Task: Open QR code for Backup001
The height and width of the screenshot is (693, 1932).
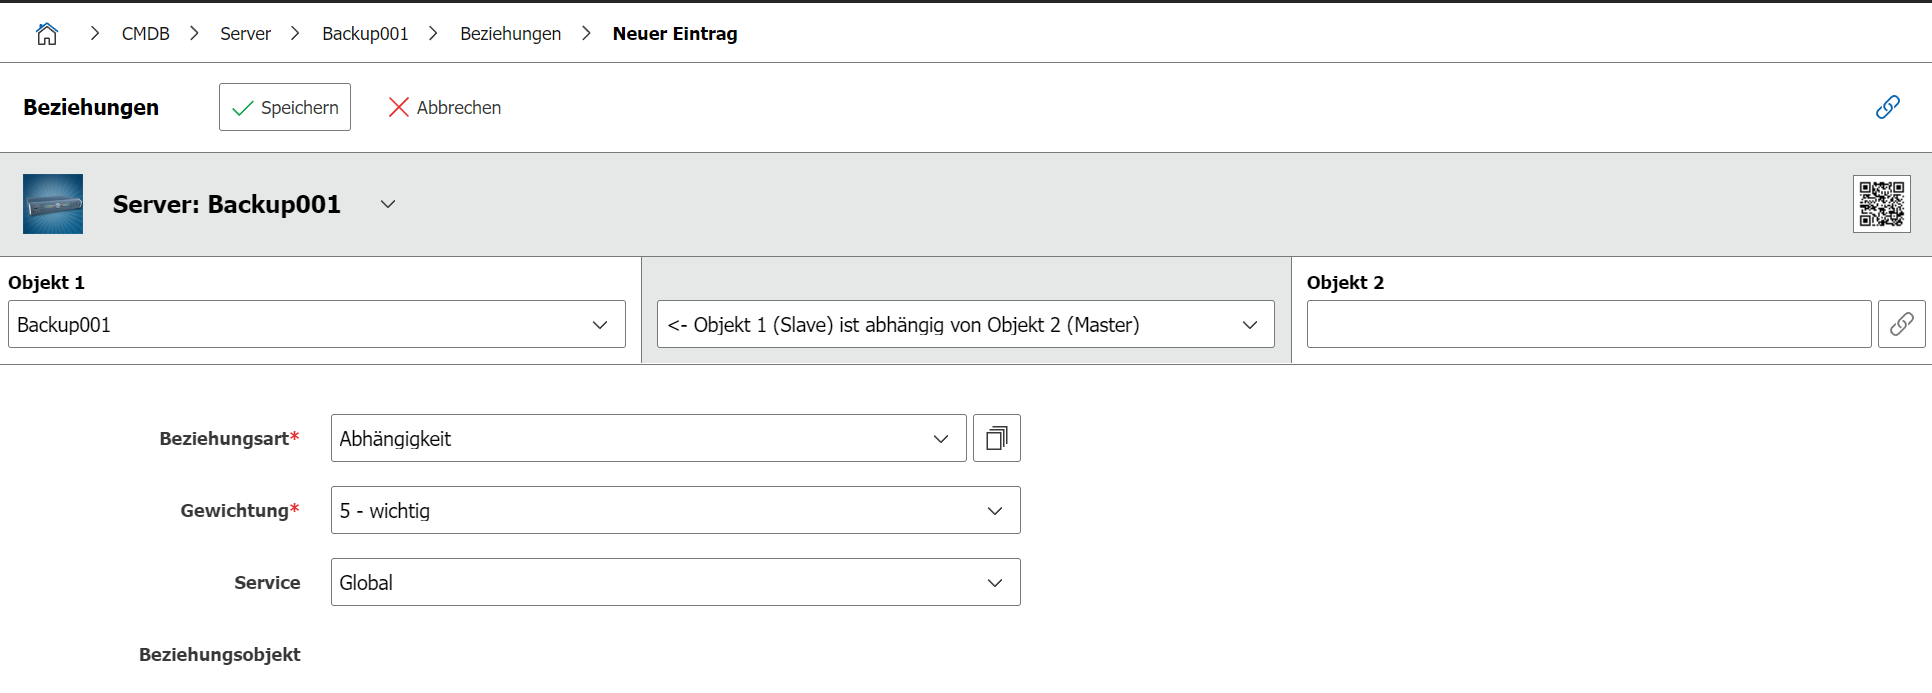Action: (x=1881, y=204)
